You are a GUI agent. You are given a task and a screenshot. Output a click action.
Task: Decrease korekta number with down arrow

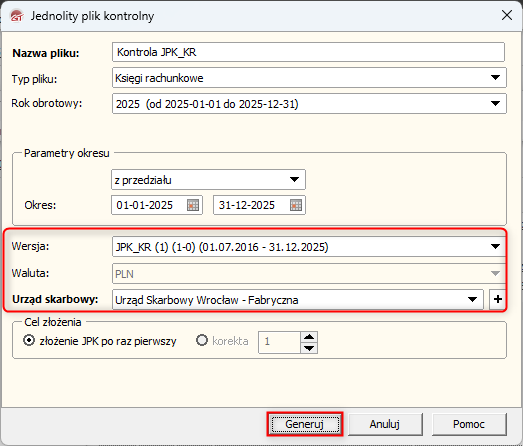point(309,348)
